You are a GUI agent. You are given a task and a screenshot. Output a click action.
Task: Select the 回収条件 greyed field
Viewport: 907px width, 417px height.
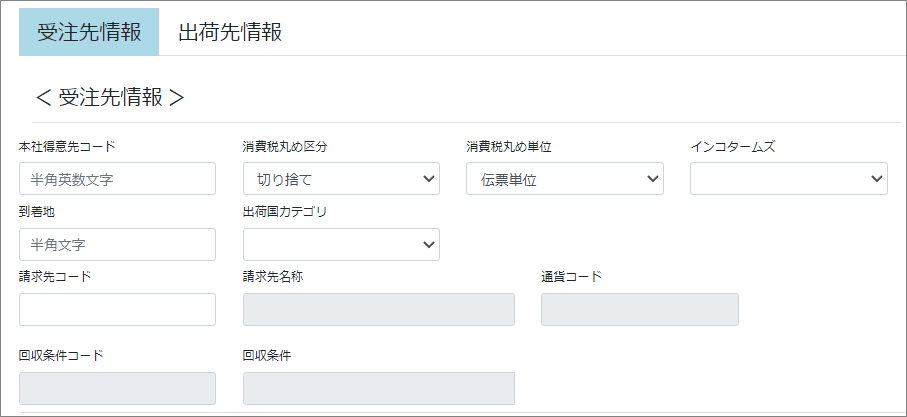click(x=379, y=388)
